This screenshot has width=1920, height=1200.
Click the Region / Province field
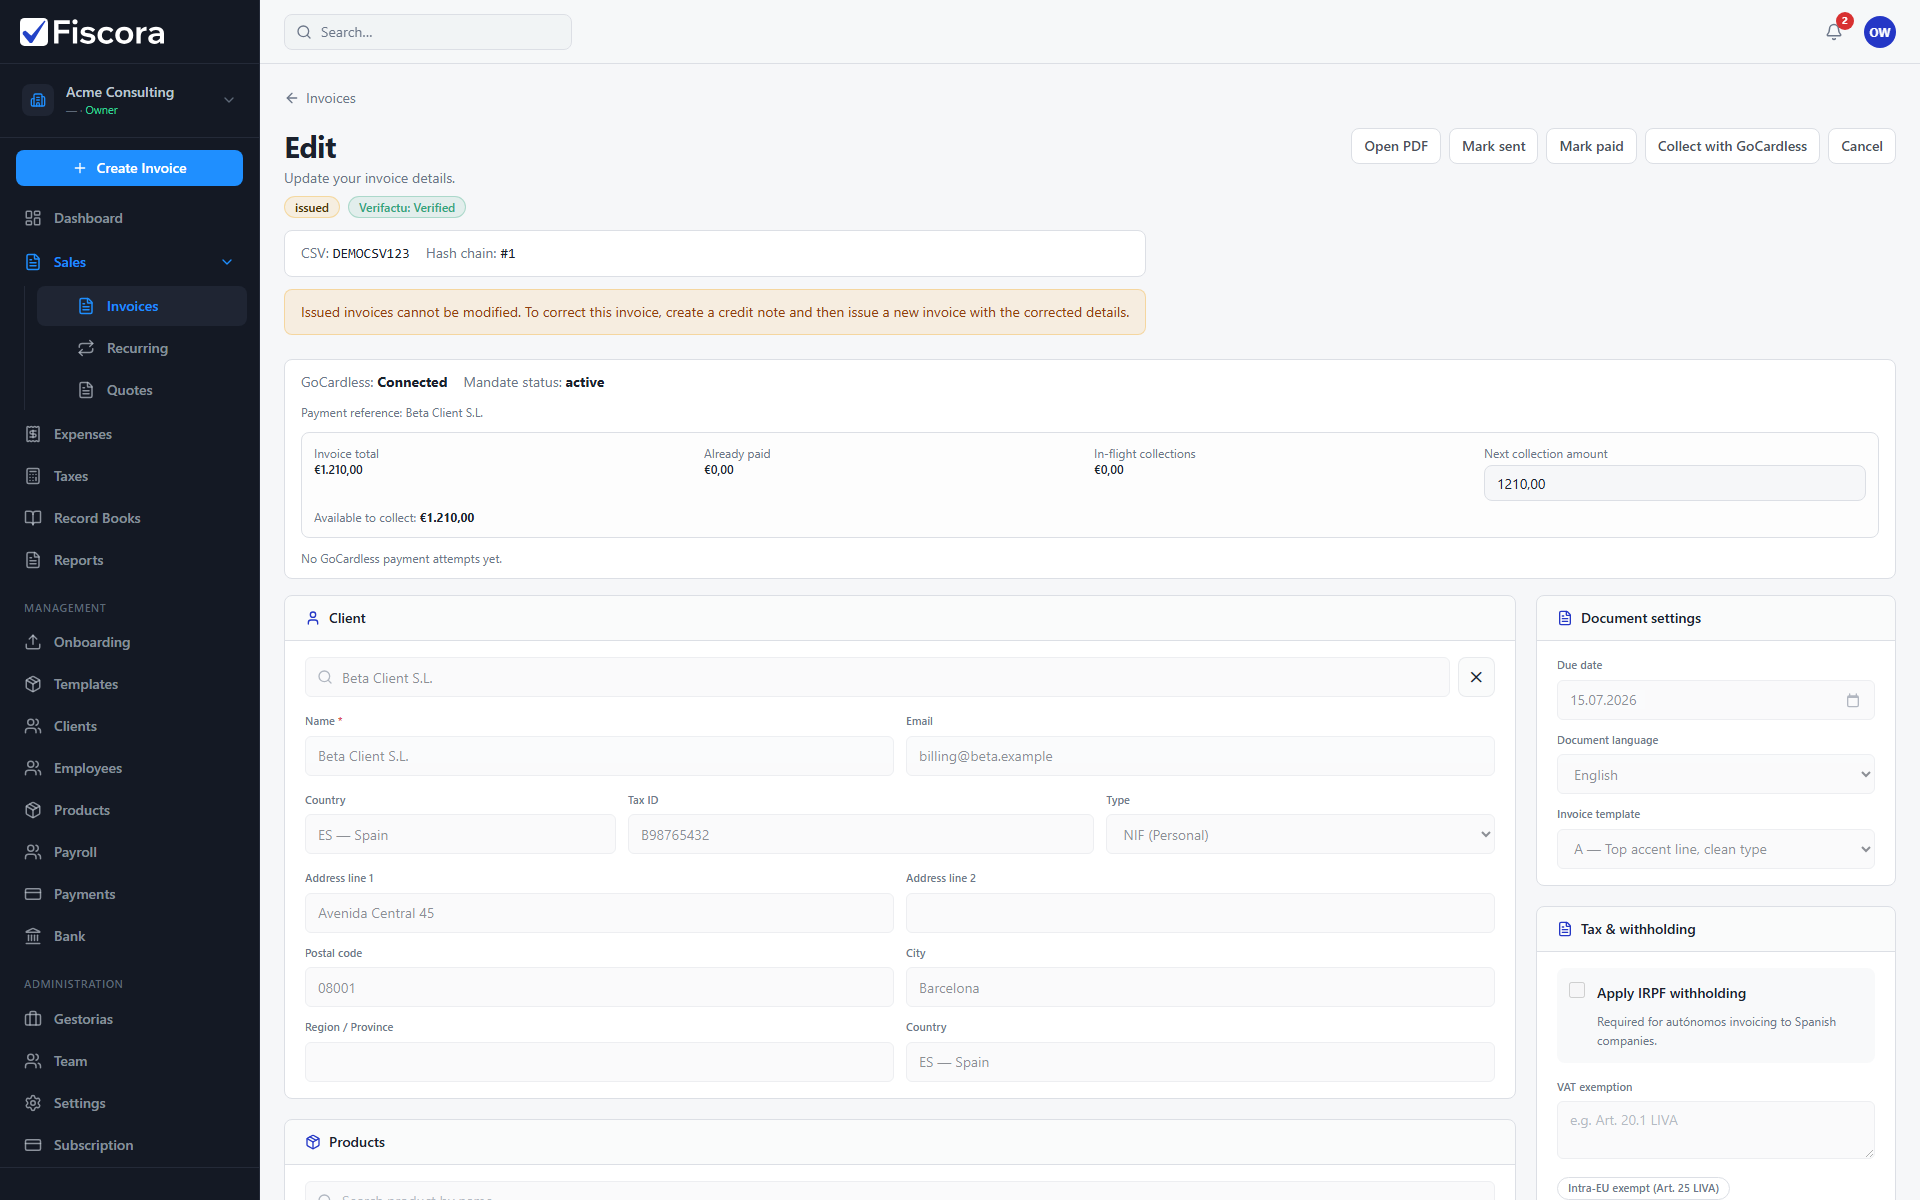(599, 1062)
